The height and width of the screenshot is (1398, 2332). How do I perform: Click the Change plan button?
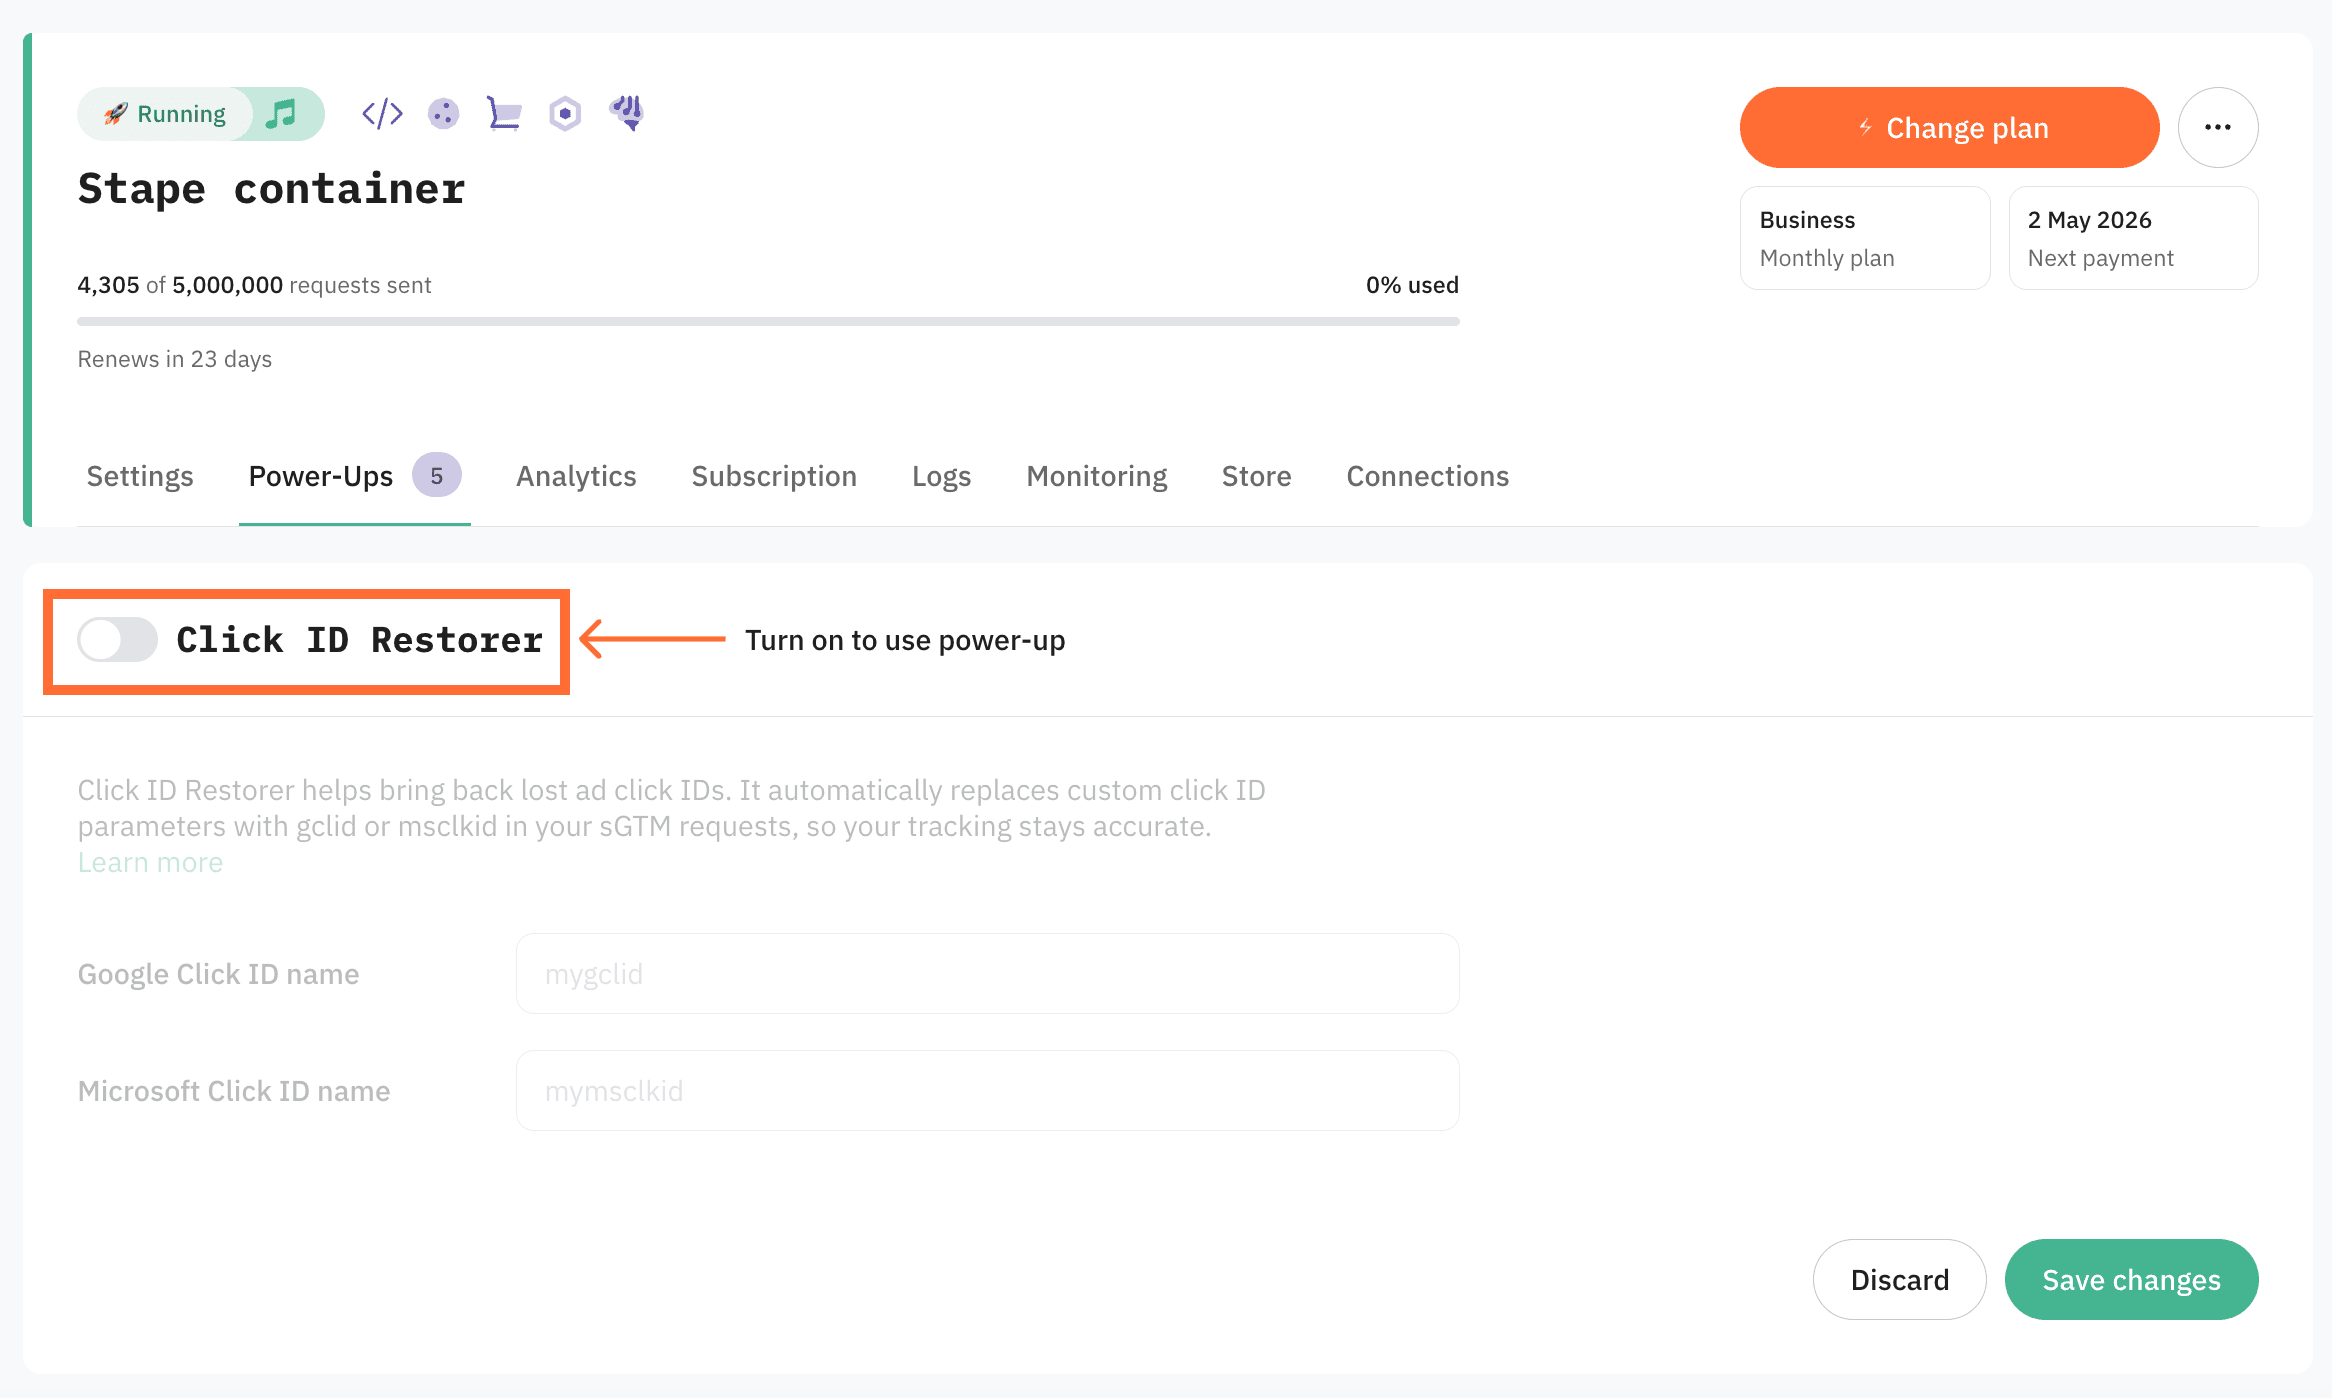[1948, 127]
